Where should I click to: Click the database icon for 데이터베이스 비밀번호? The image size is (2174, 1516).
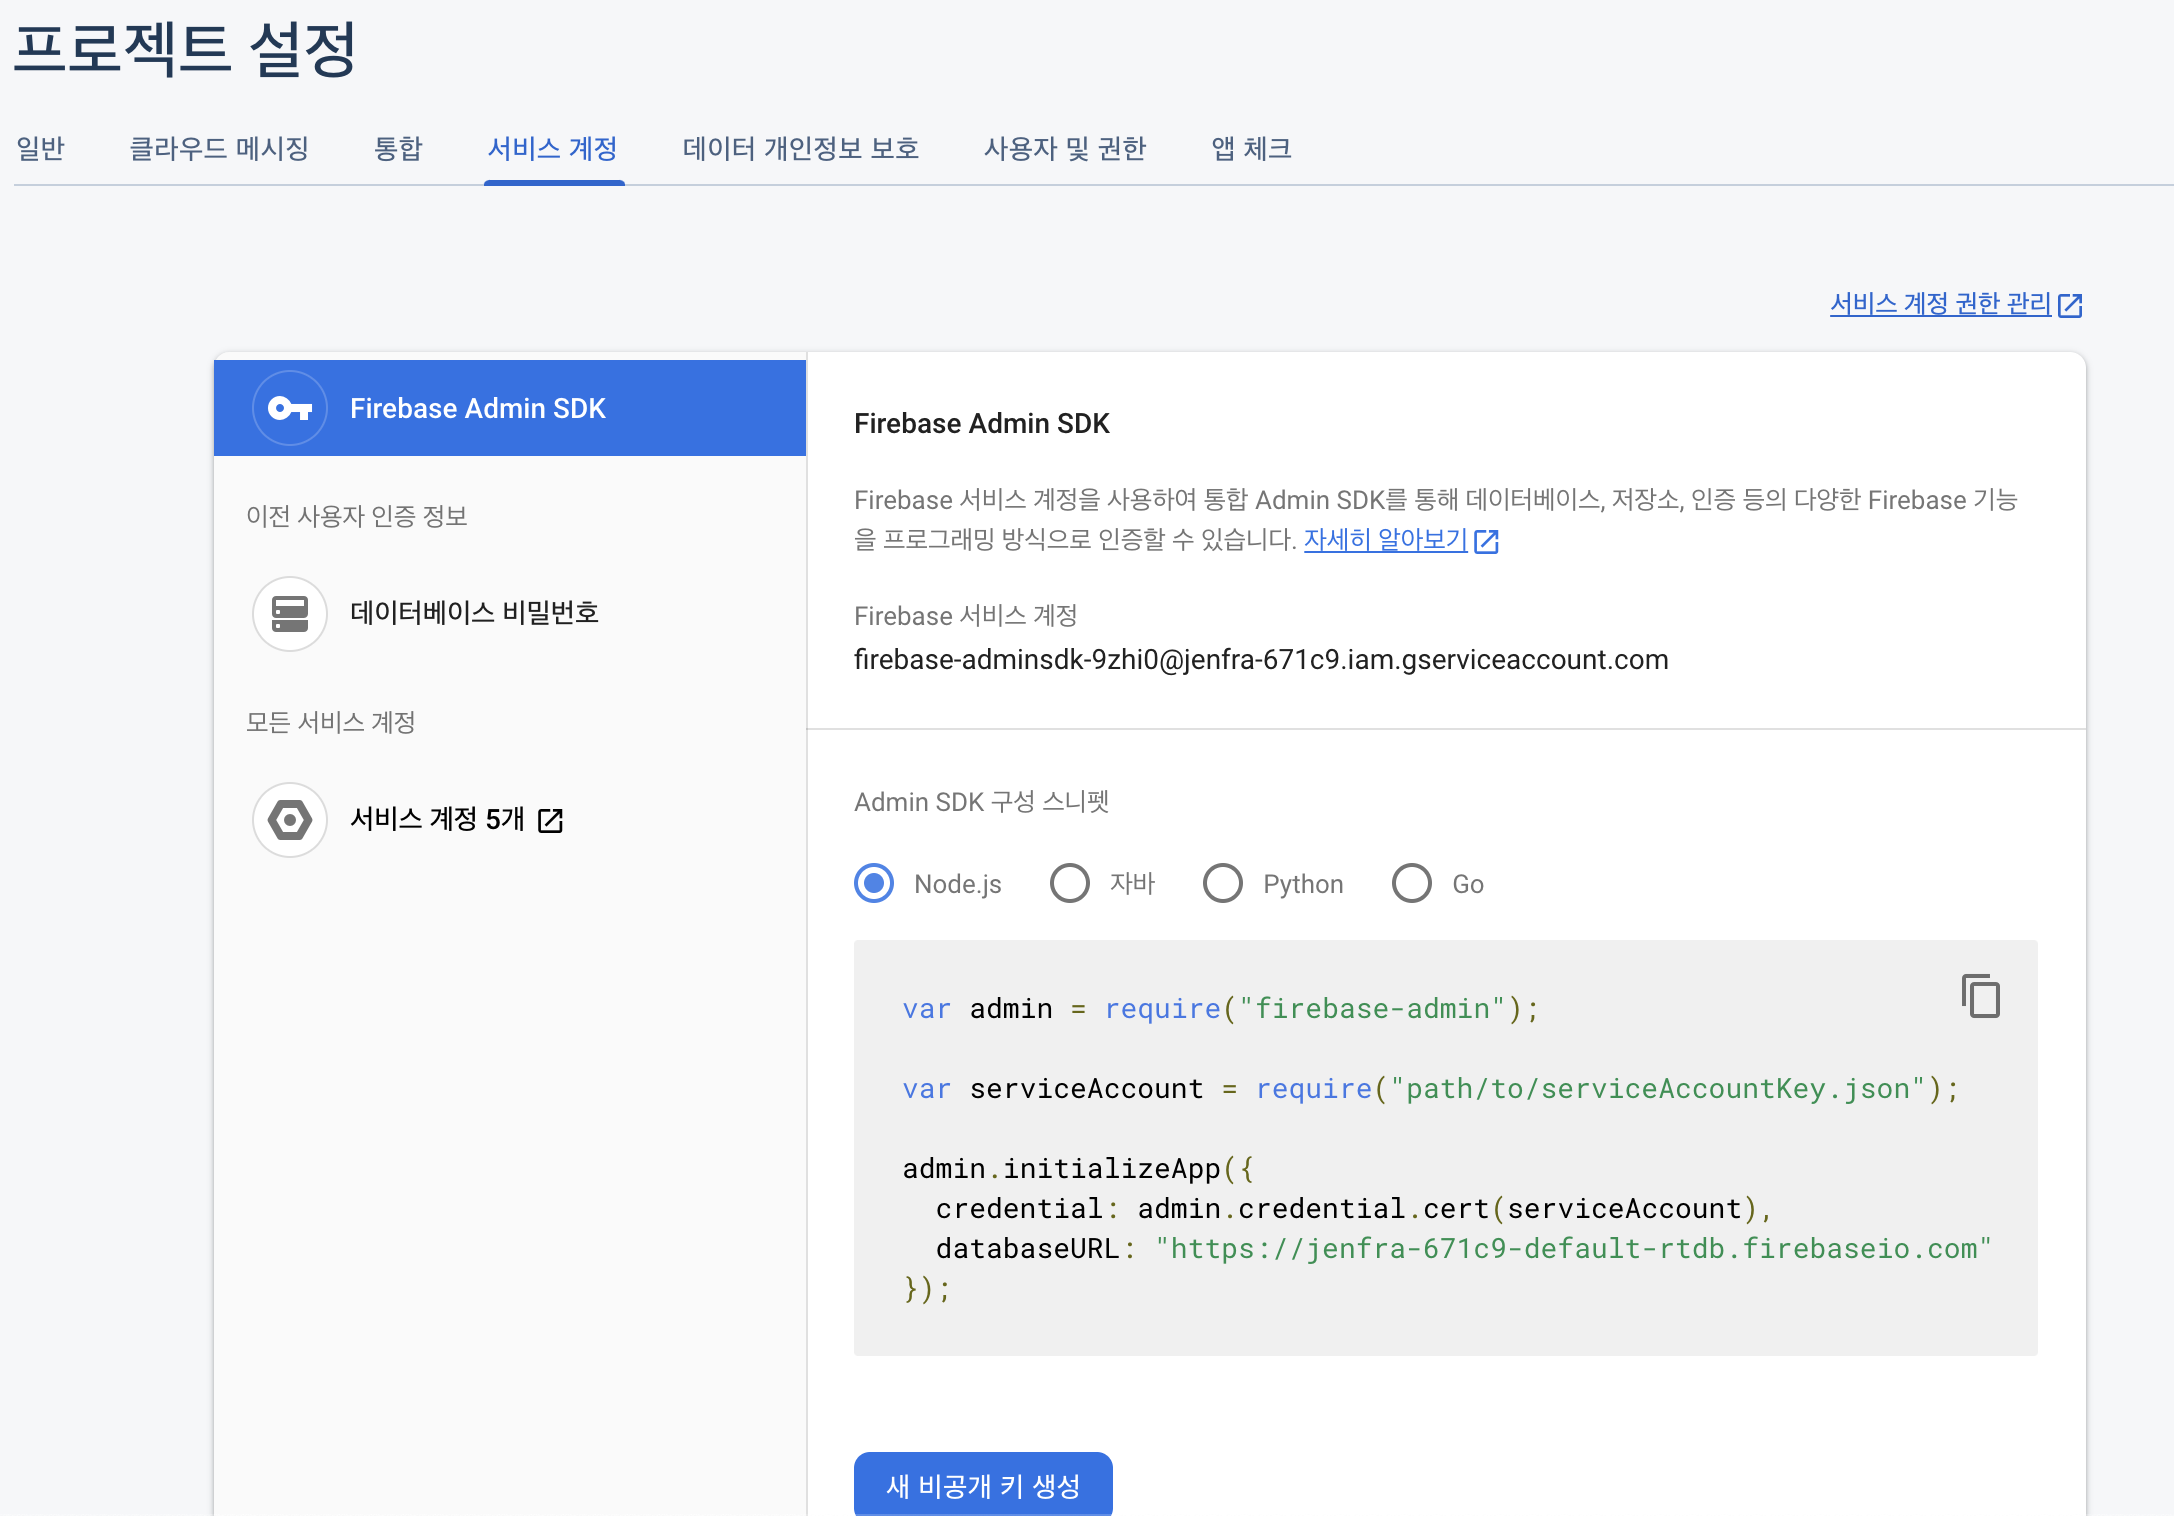290,613
